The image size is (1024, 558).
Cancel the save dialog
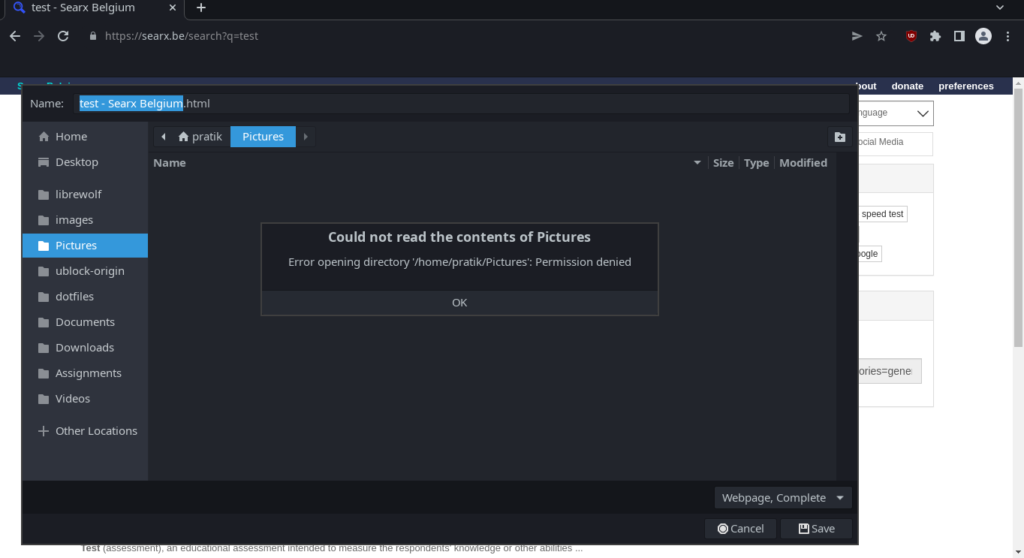pos(741,529)
